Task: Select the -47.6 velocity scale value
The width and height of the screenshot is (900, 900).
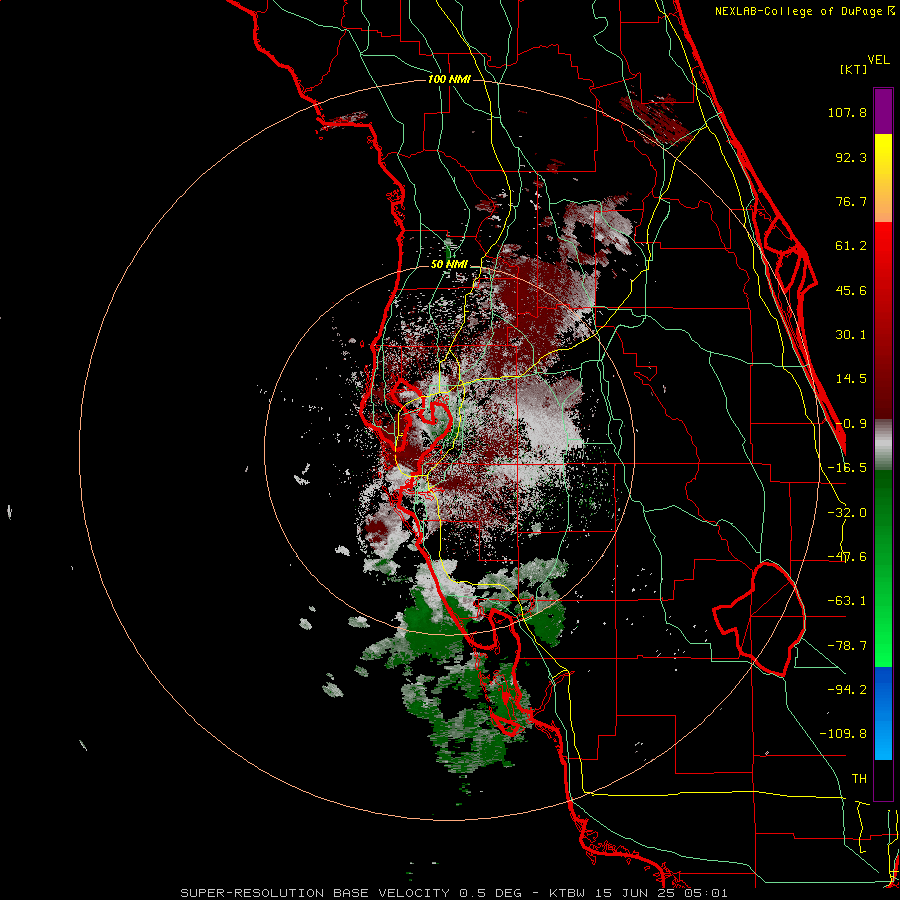Action: (x=847, y=557)
